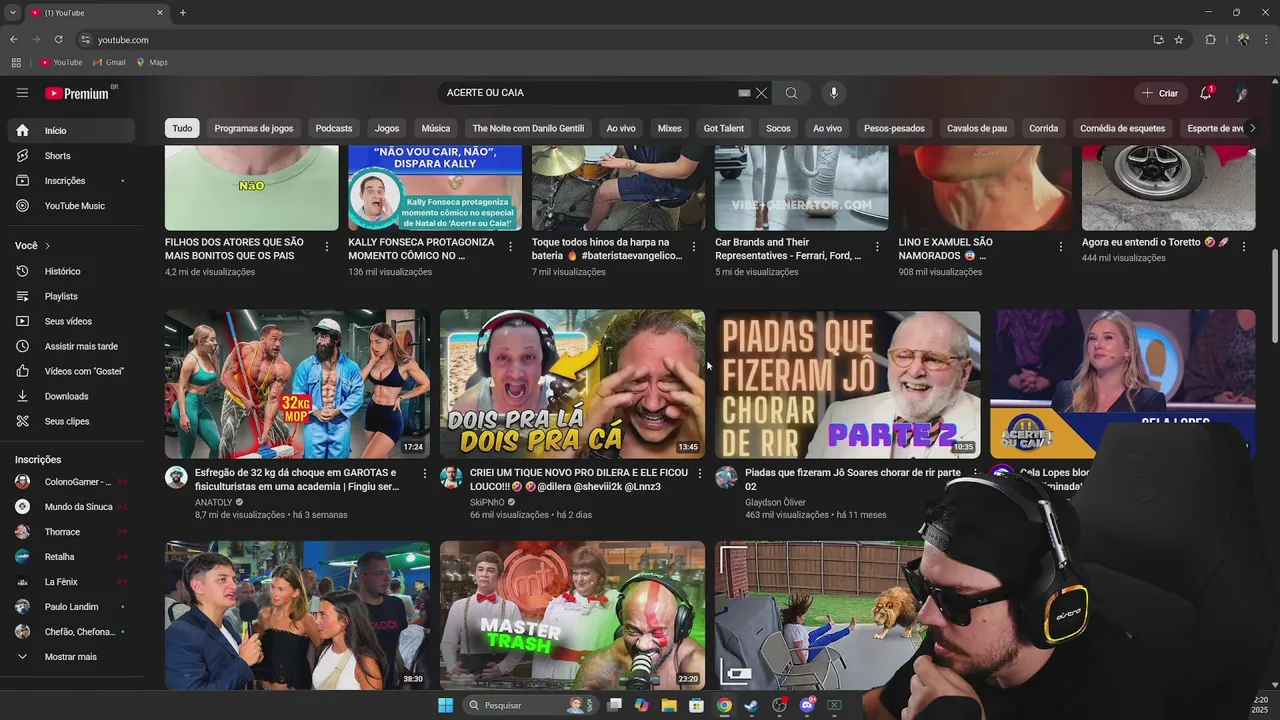
Task: Open Paulo Landim channel
Action: pos(69,607)
